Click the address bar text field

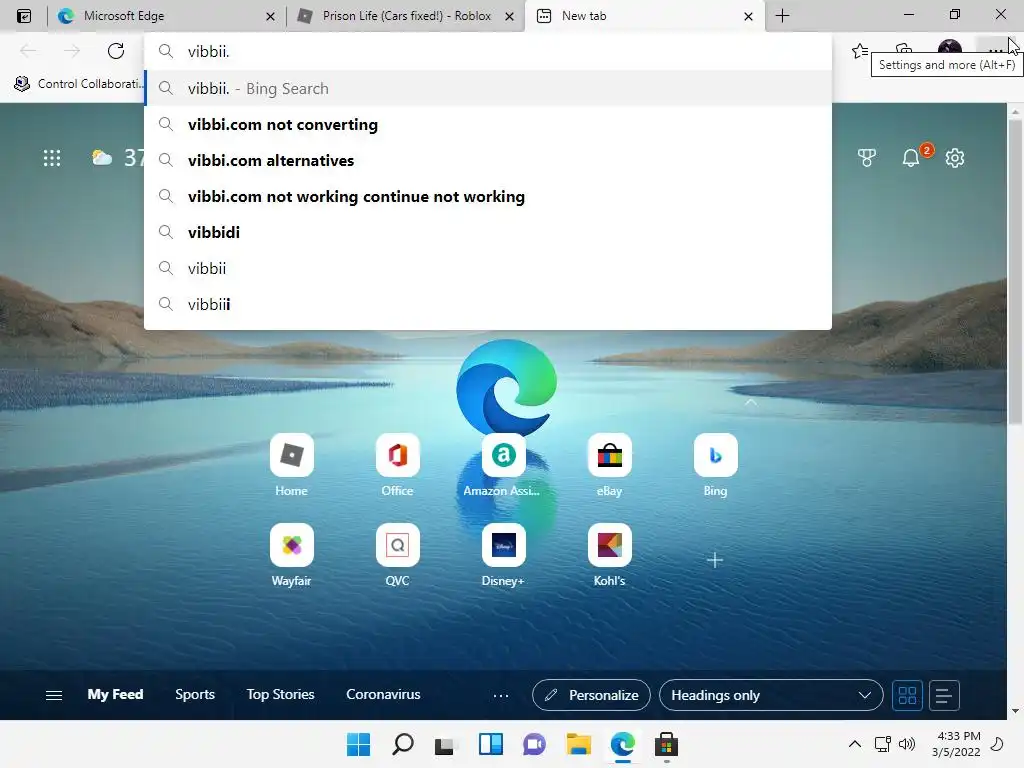coord(488,51)
